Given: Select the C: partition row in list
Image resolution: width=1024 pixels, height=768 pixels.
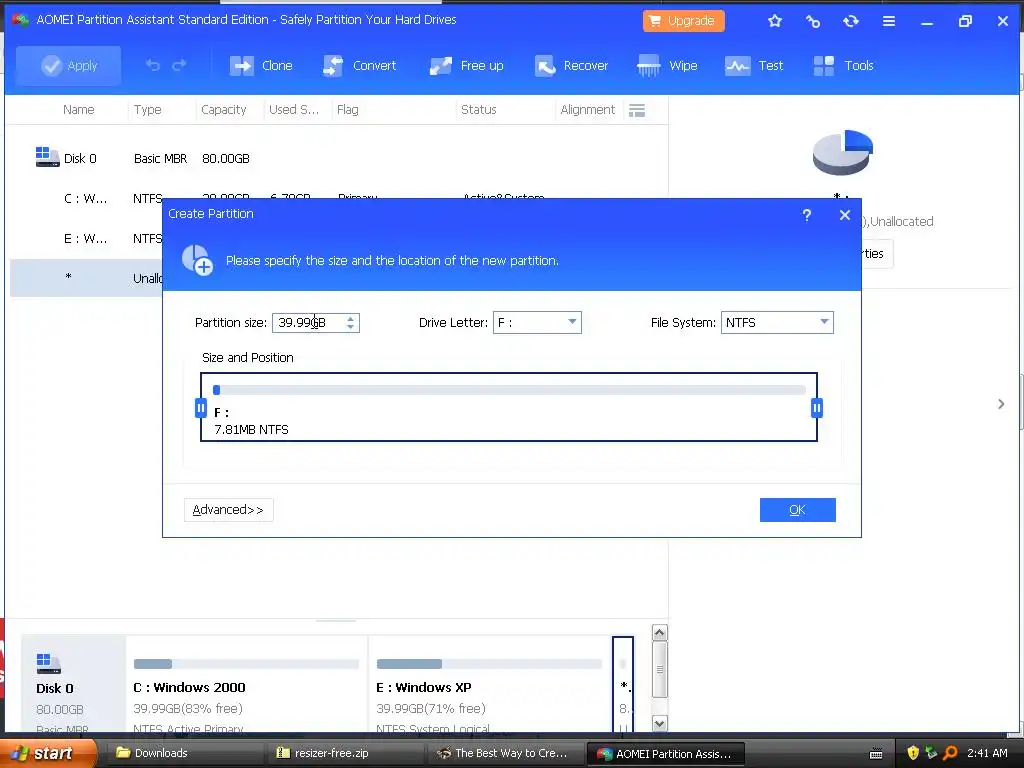Looking at the screenshot, I should tap(86, 199).
